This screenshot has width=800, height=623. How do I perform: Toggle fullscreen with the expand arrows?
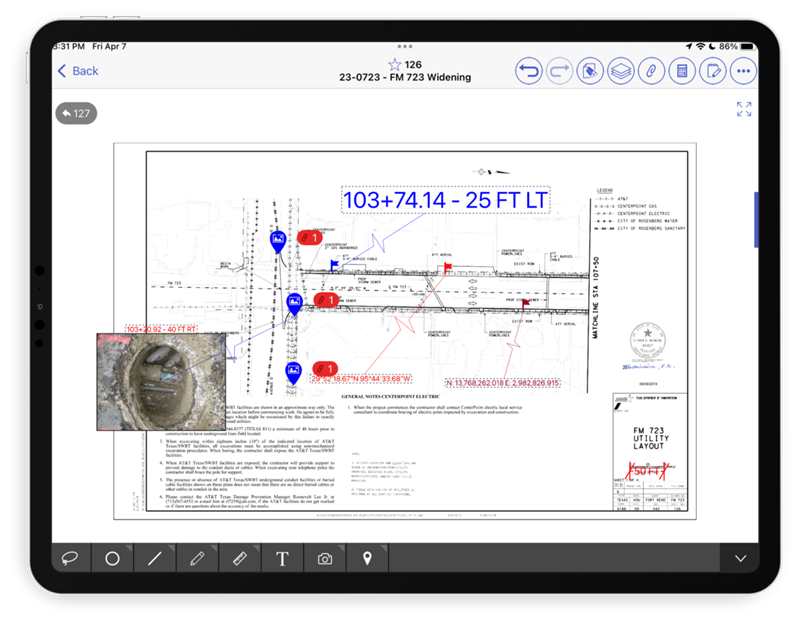[744, 109]
